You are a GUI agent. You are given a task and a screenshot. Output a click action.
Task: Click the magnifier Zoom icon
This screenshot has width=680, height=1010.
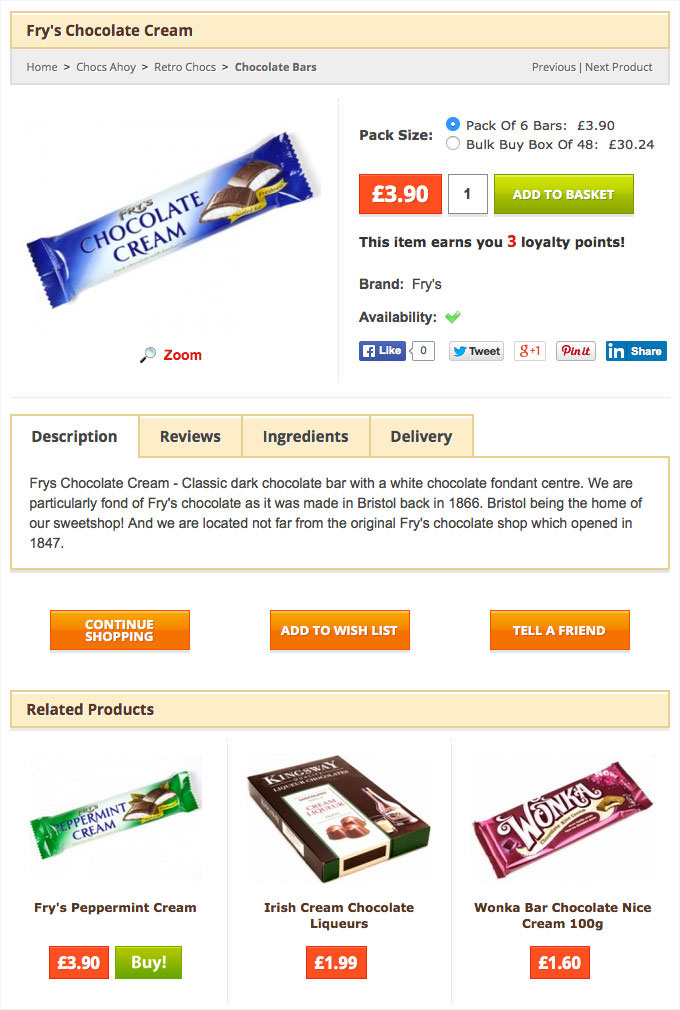click(x=148, y=355)
